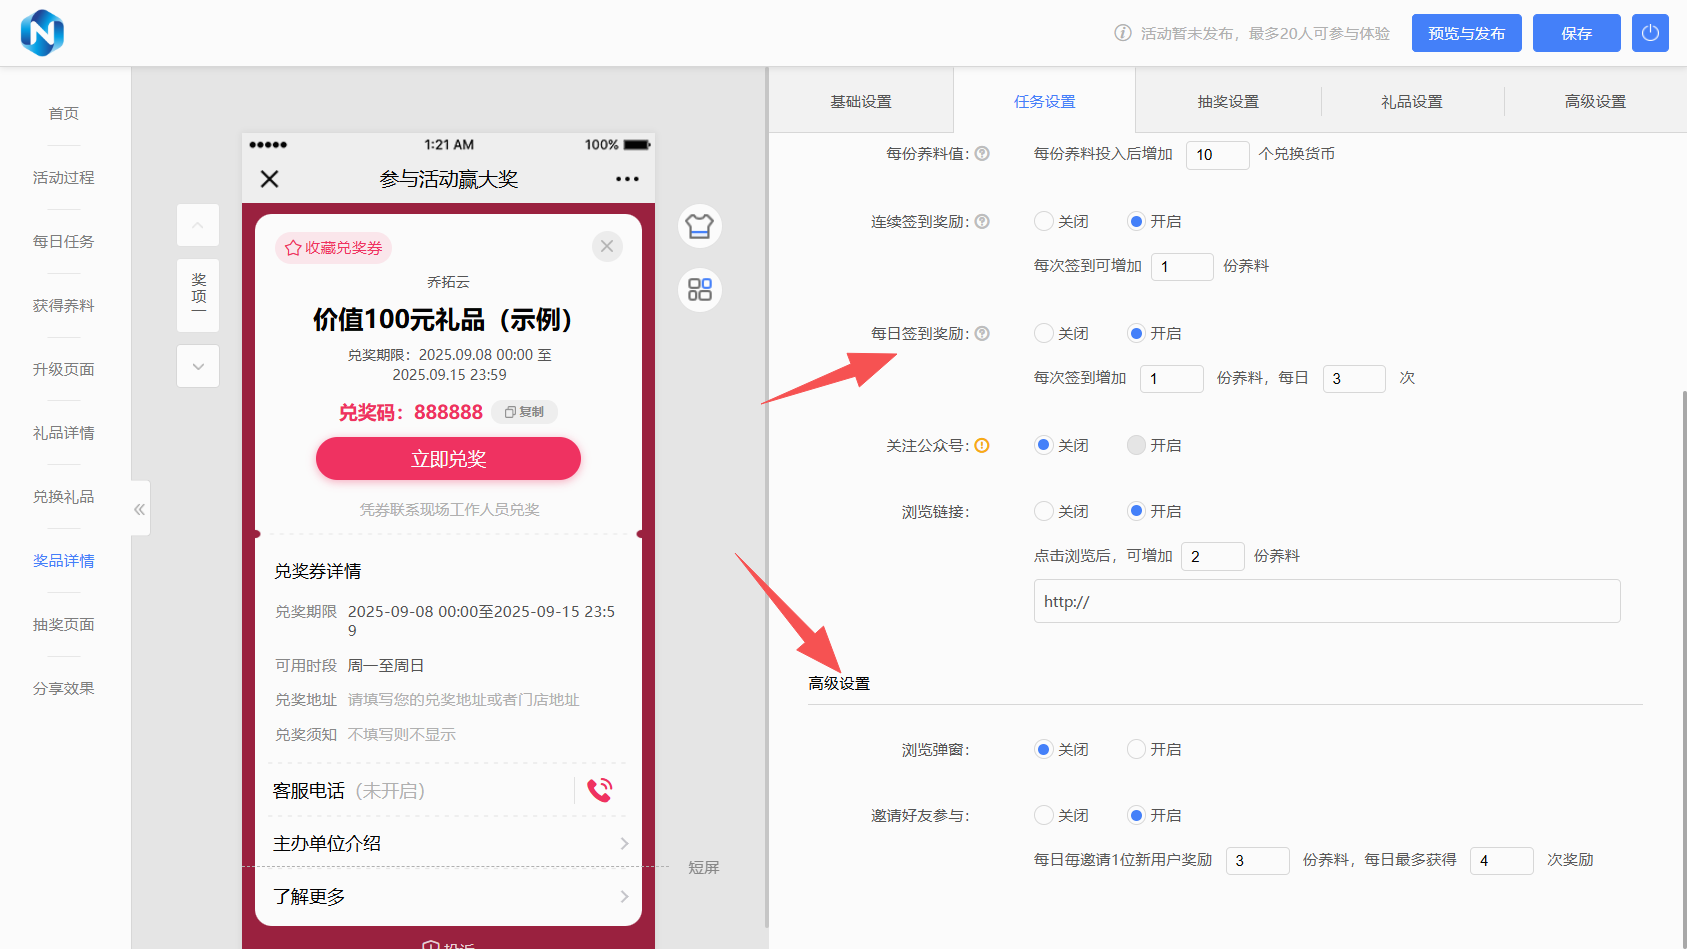Switch to the 抽奖设置 tab

(1228, 102)
